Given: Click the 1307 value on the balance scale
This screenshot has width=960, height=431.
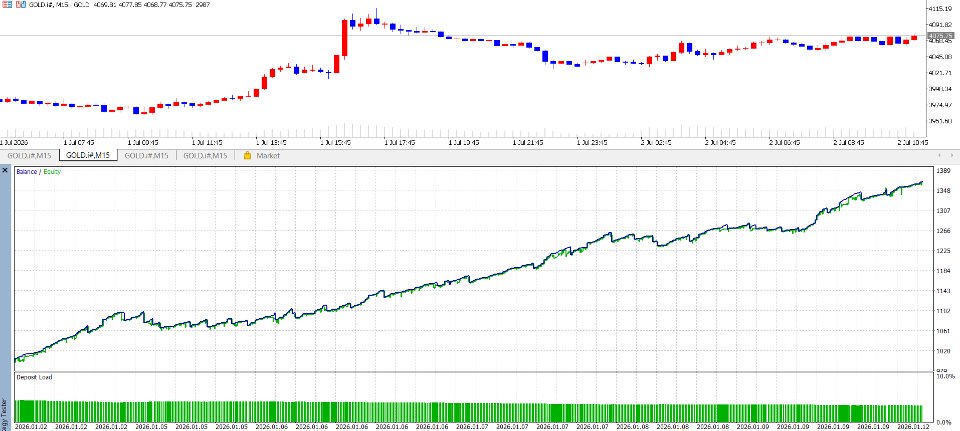Looking at the screenshot, I should click(943, 211).
